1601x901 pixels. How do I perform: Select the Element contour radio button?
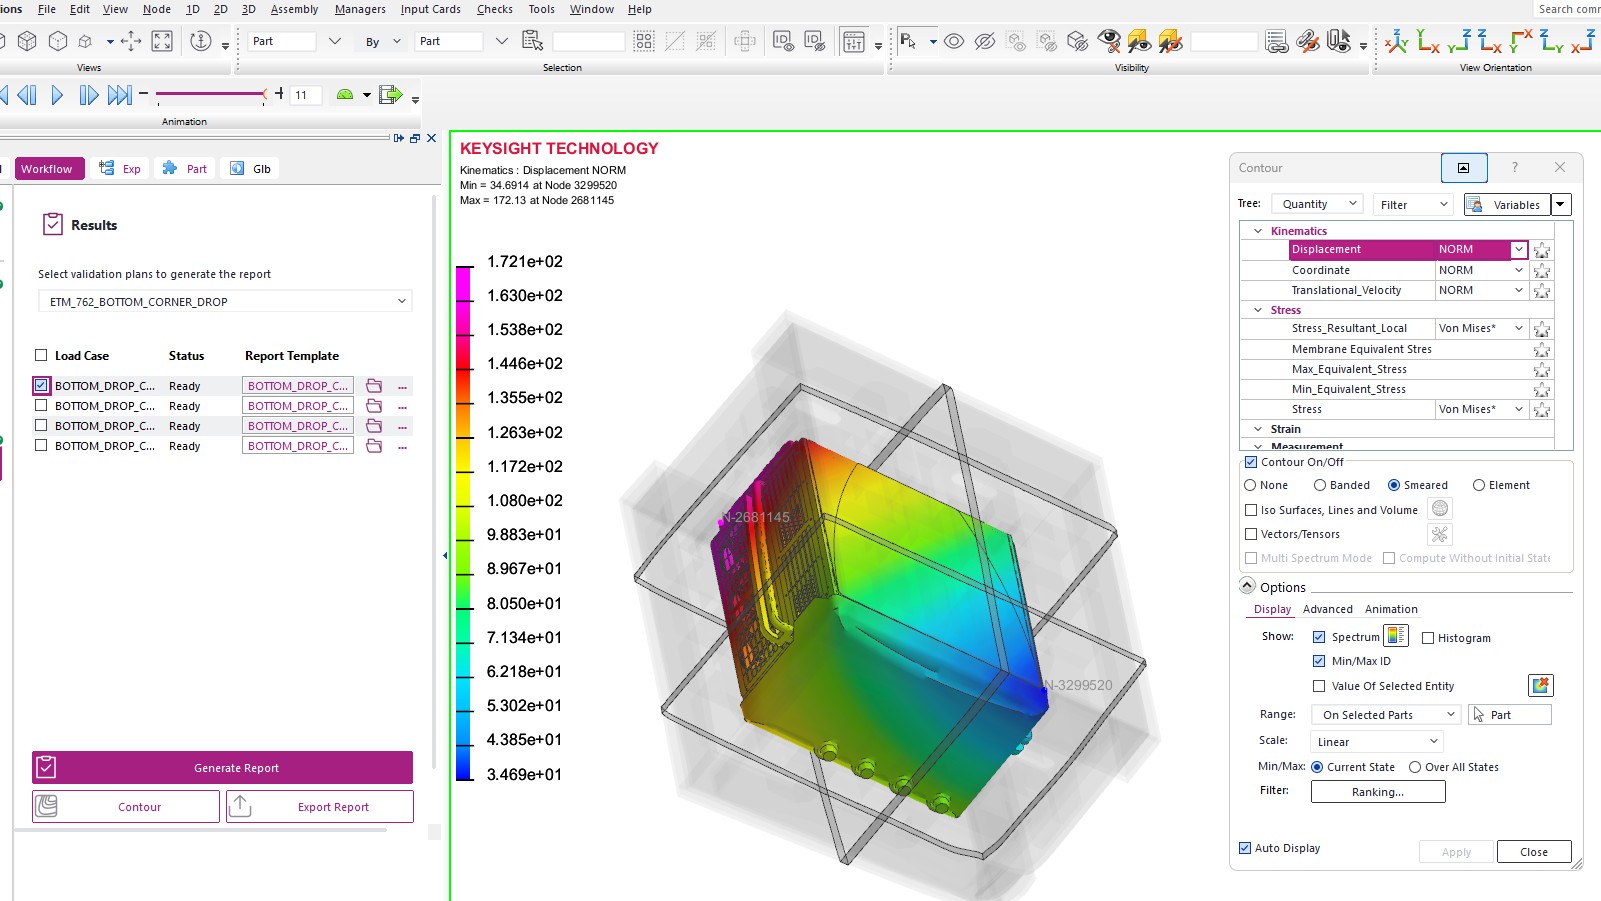tap(1479, 485)
